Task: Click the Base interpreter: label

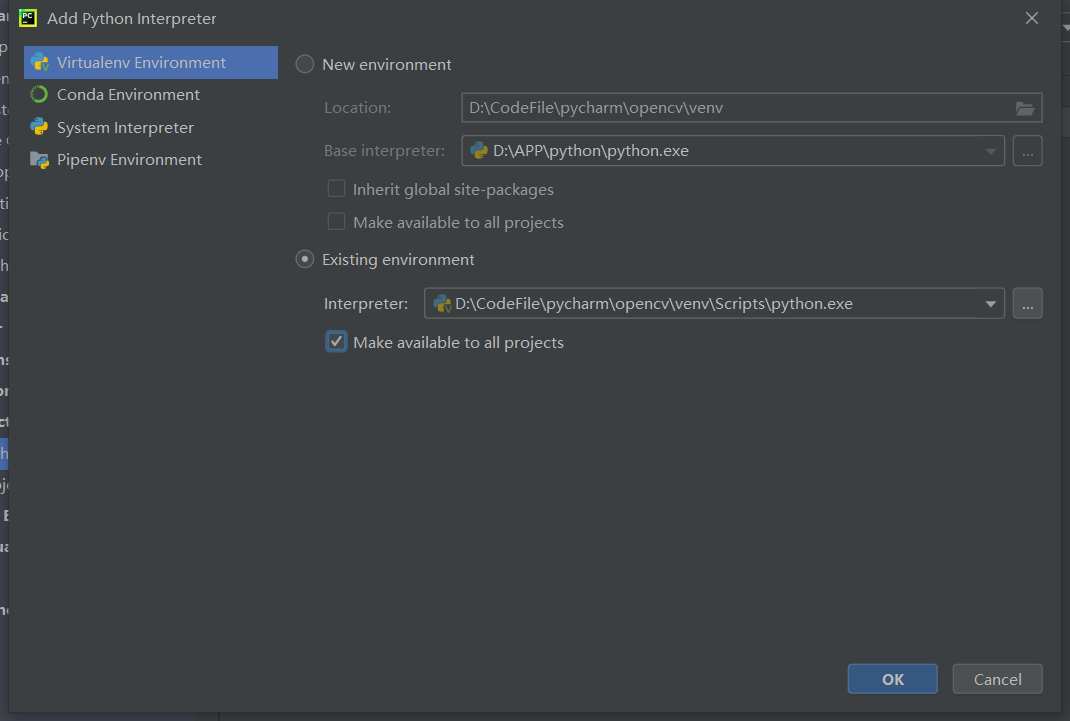Action: (384, 151)
